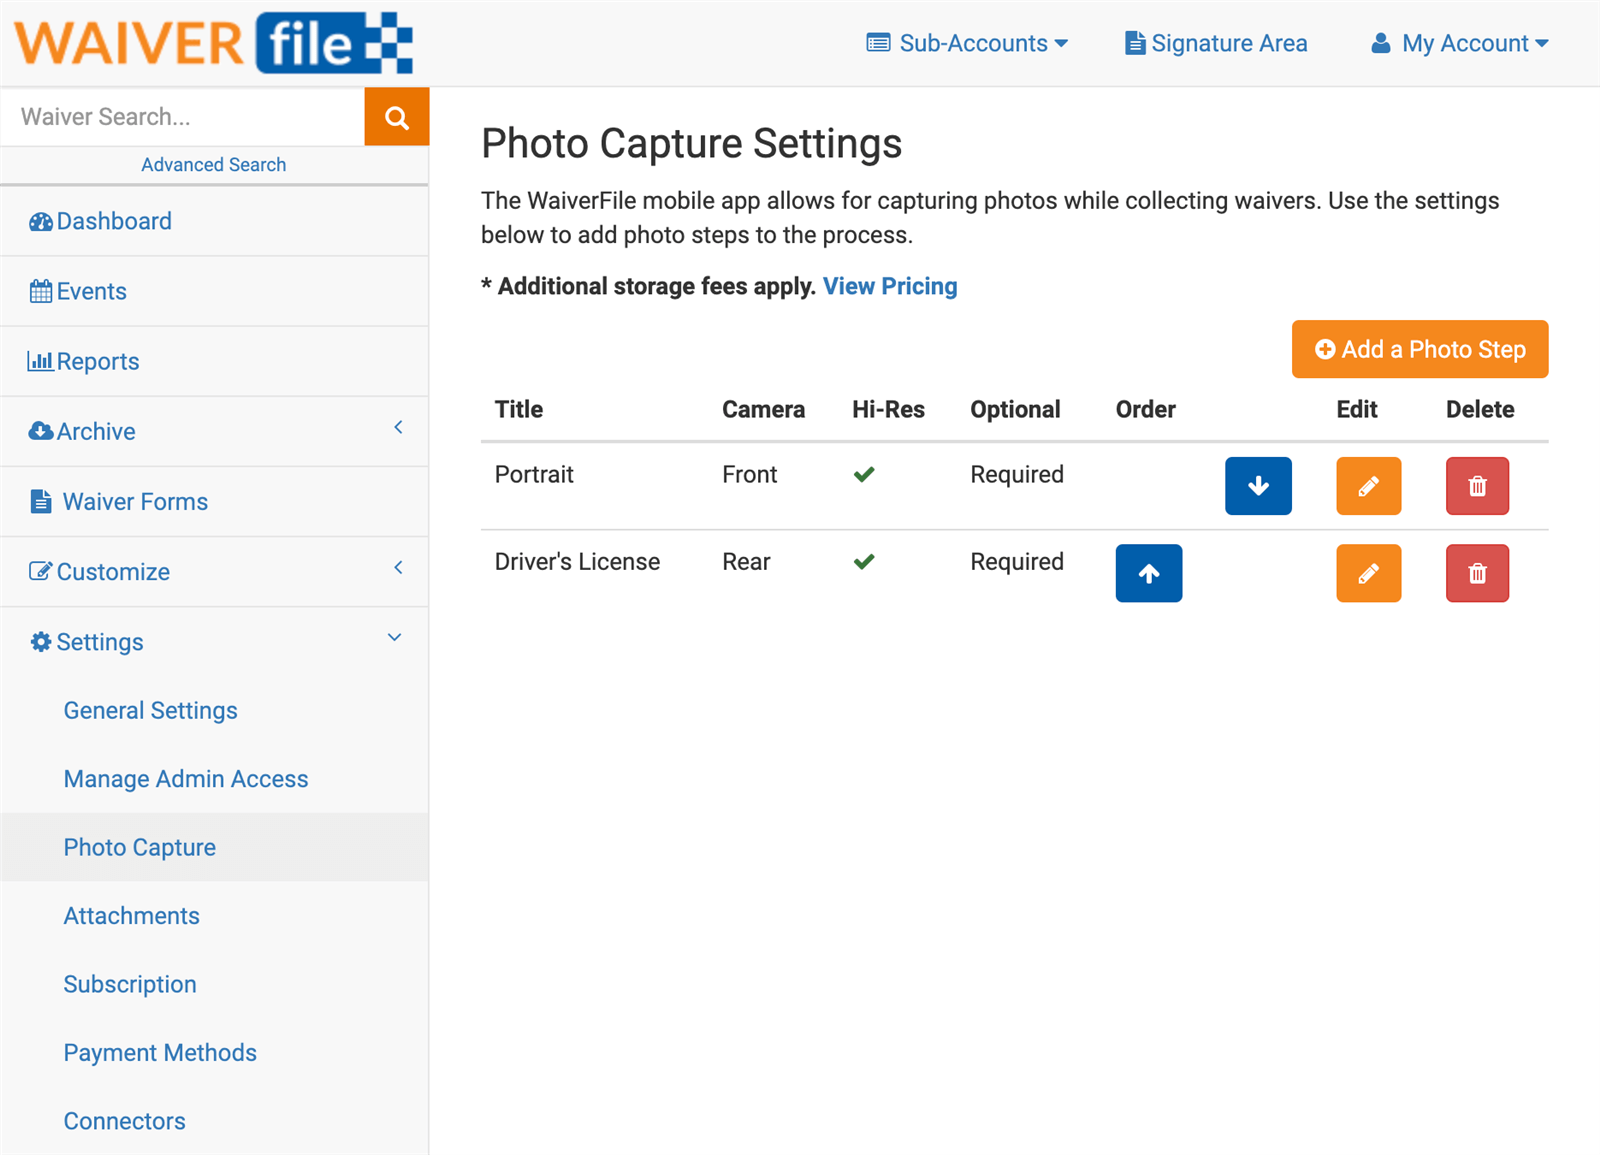Collapse the Settings section
The width and height of the screenshot is (1600, 1155).
393,637
